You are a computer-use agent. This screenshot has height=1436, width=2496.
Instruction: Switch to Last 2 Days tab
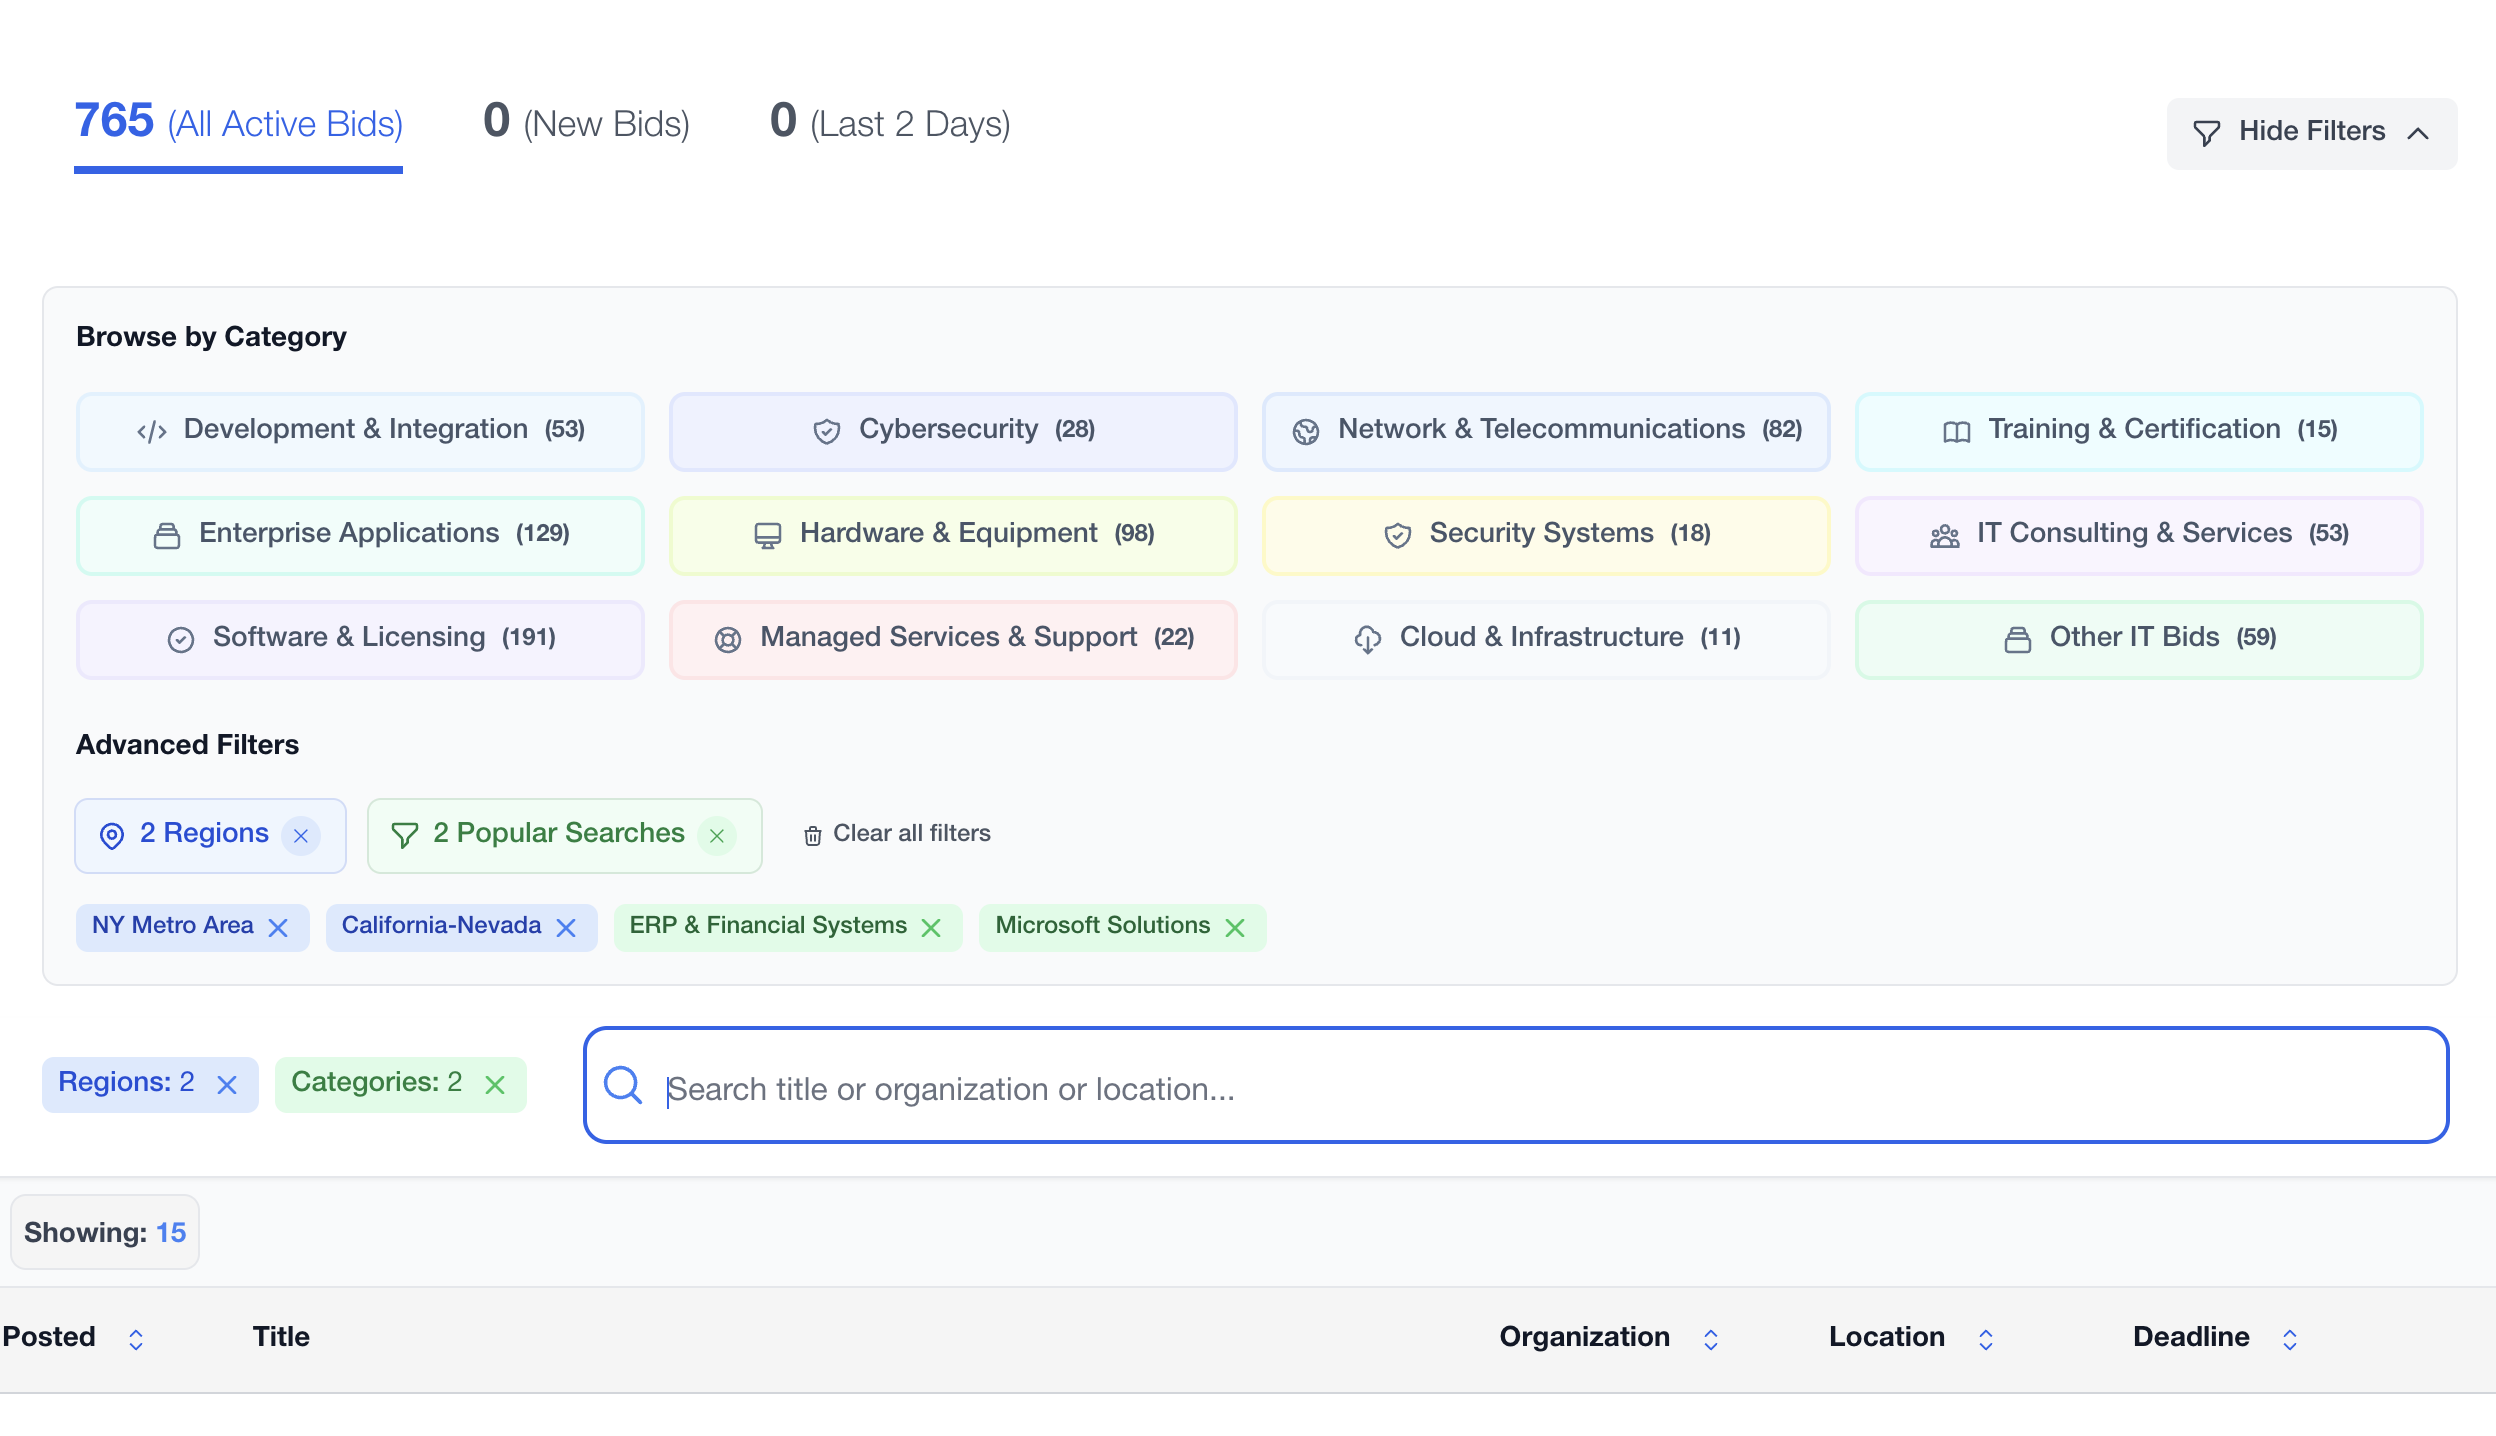[x=890, y=123]
